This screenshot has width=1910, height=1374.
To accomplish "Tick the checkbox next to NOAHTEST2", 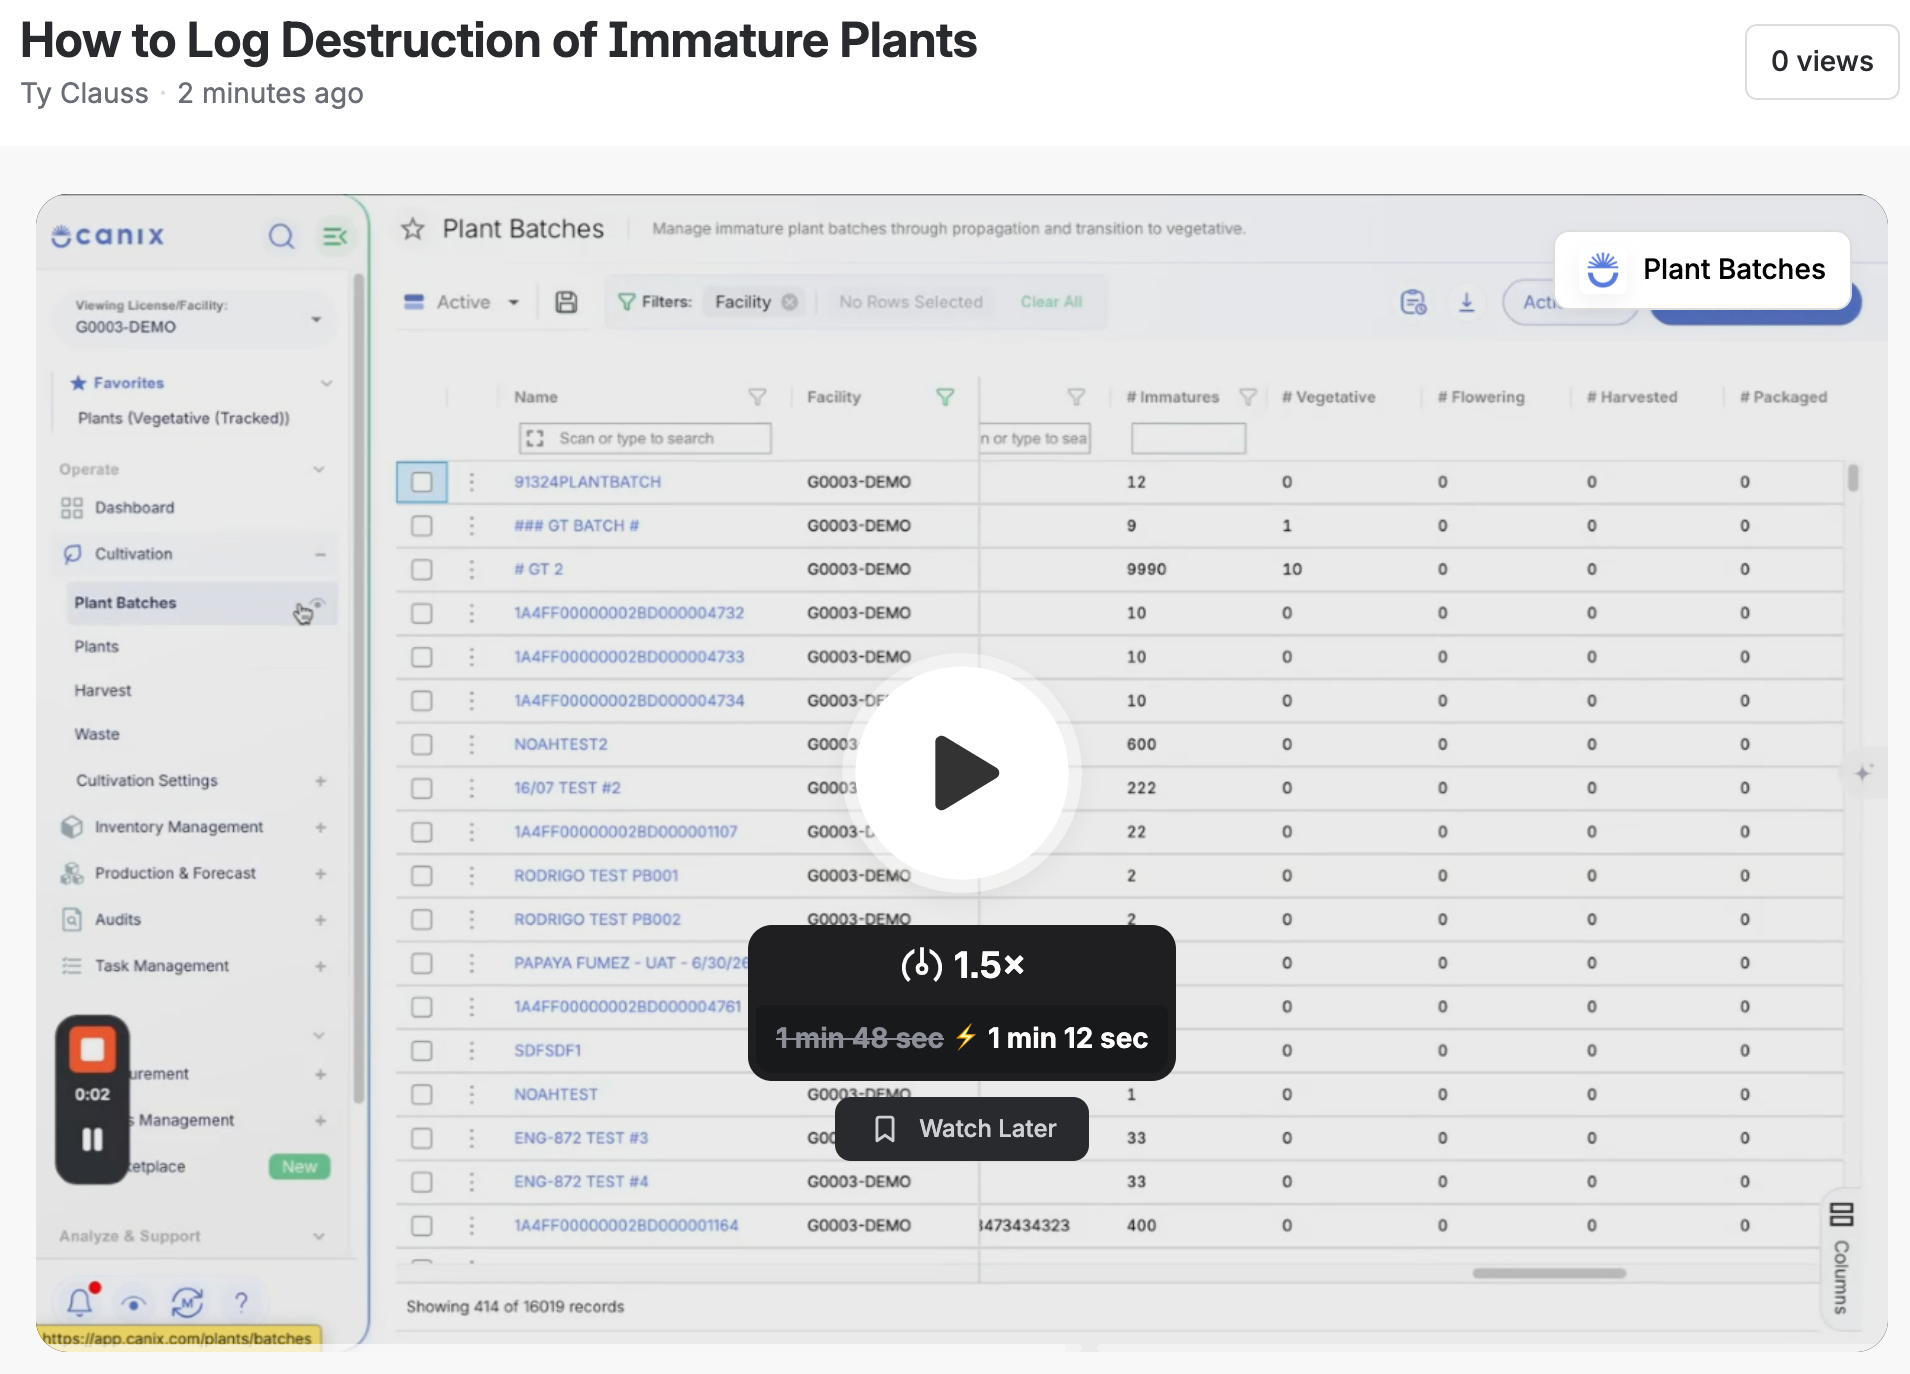I will click(422, 744).
